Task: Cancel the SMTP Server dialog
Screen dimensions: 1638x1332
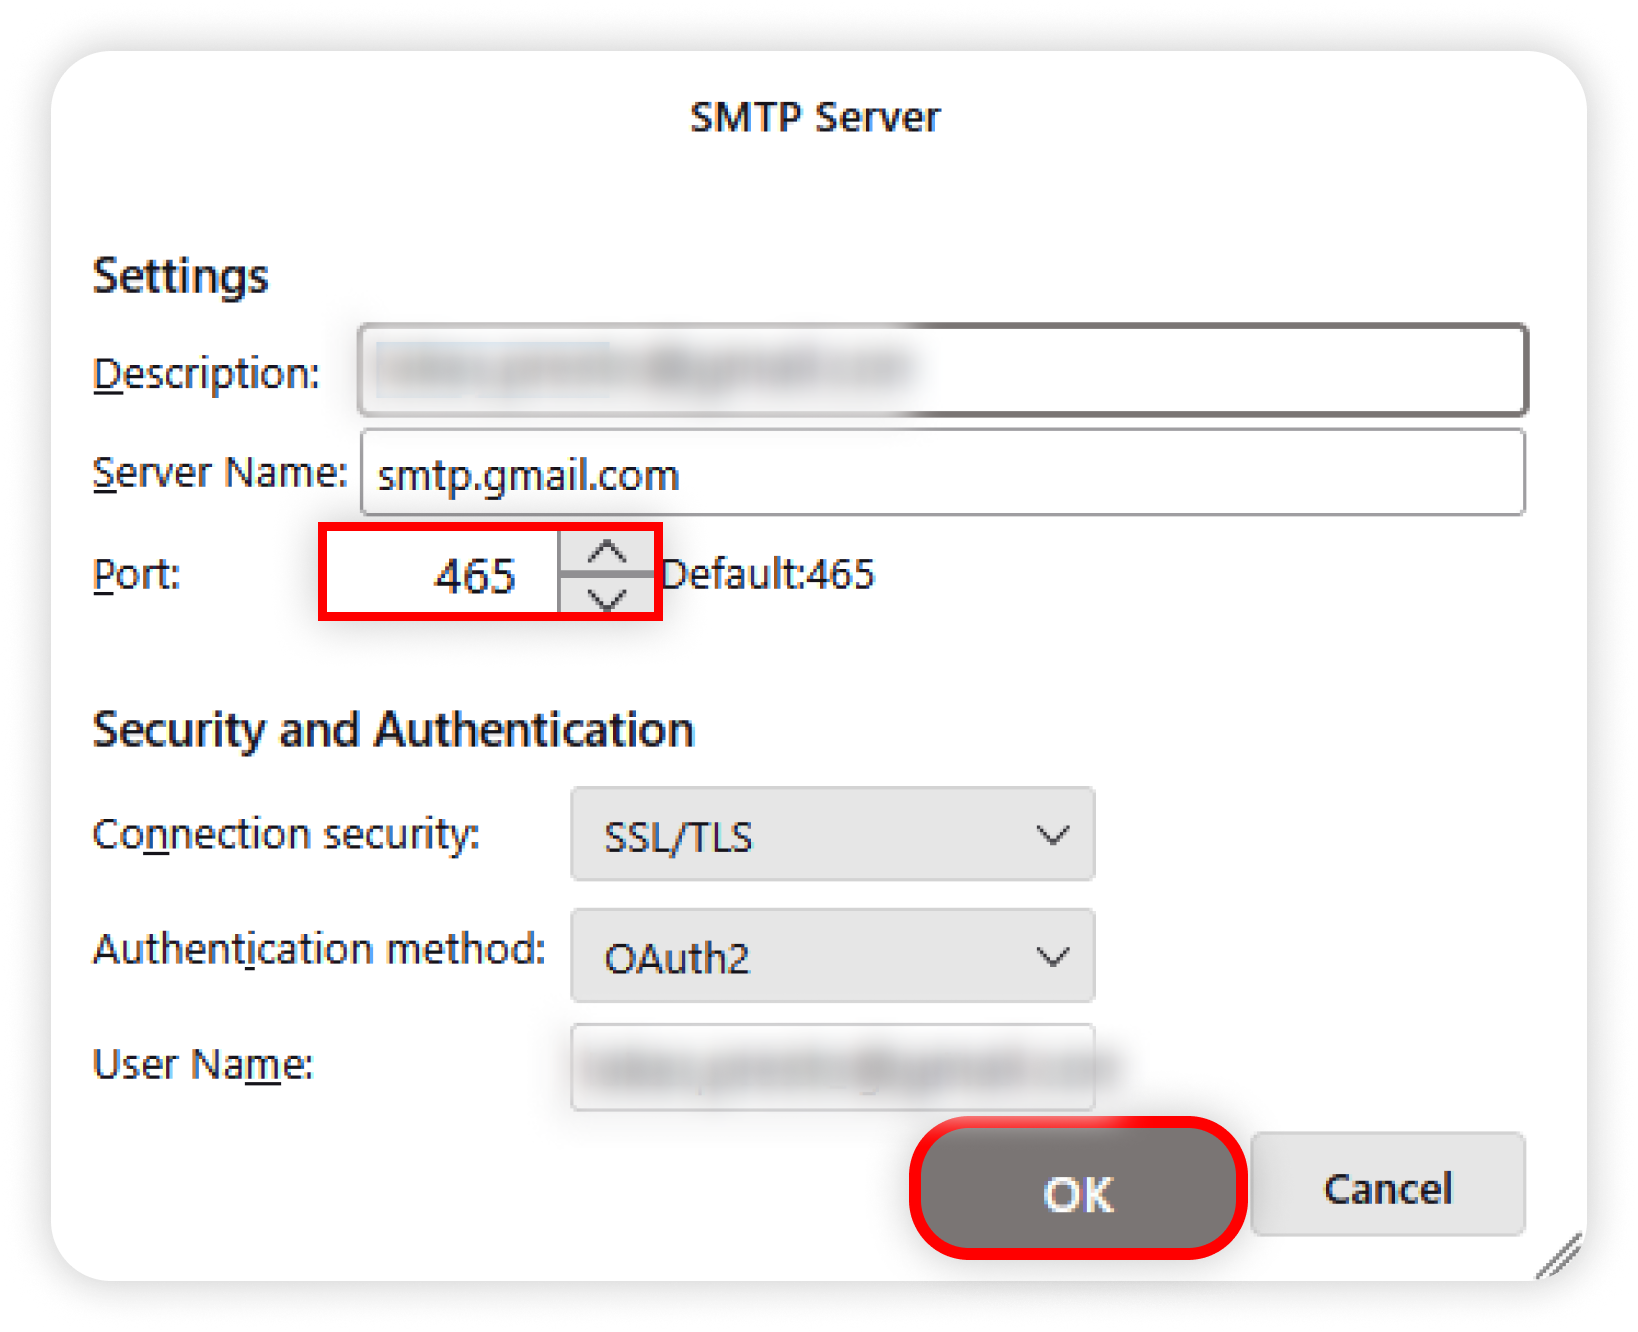Action: 1387,1187
